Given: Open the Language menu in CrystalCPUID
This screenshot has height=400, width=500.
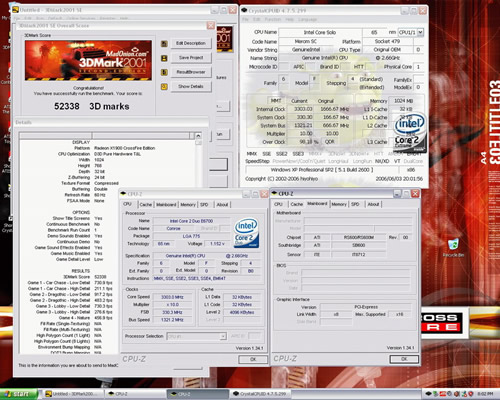Looking at the screenshot, I should (307, 20).
